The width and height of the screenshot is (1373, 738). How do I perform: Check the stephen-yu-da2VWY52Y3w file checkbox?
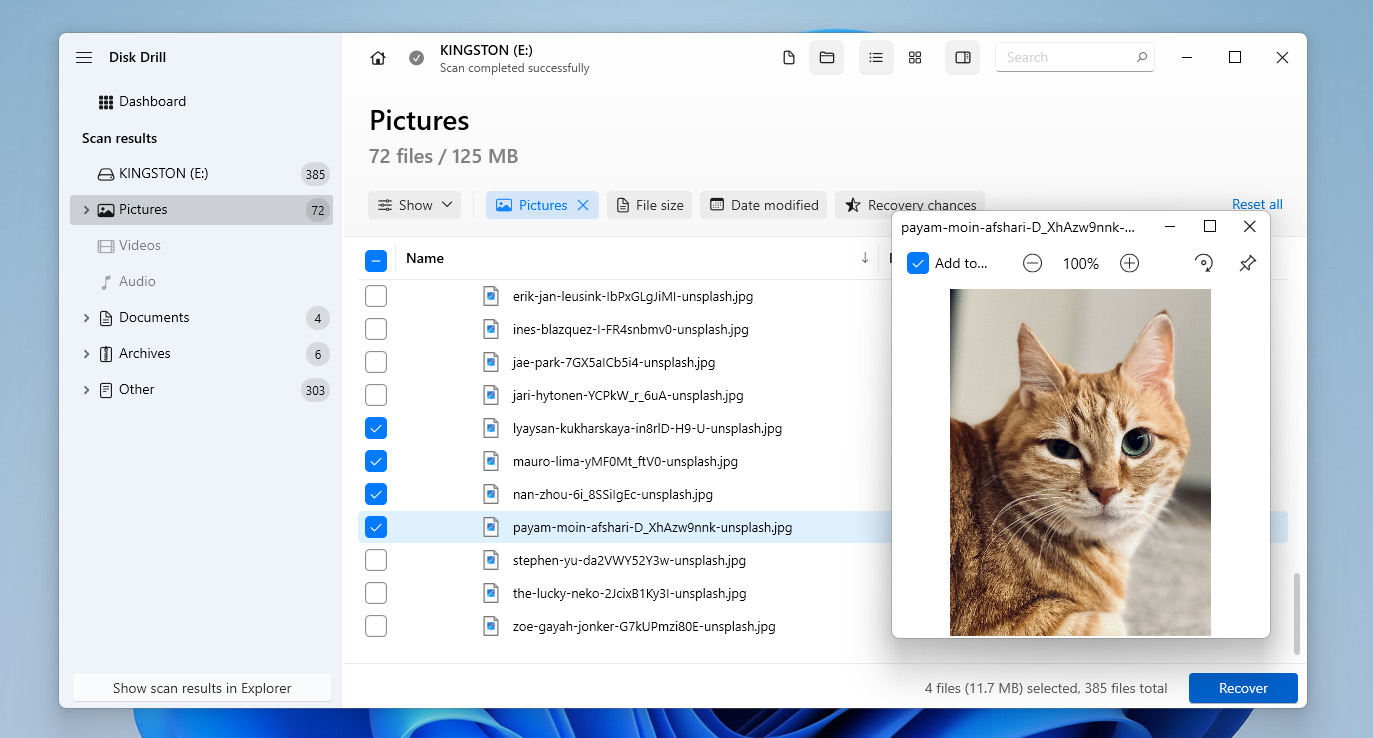click(376, 560)
